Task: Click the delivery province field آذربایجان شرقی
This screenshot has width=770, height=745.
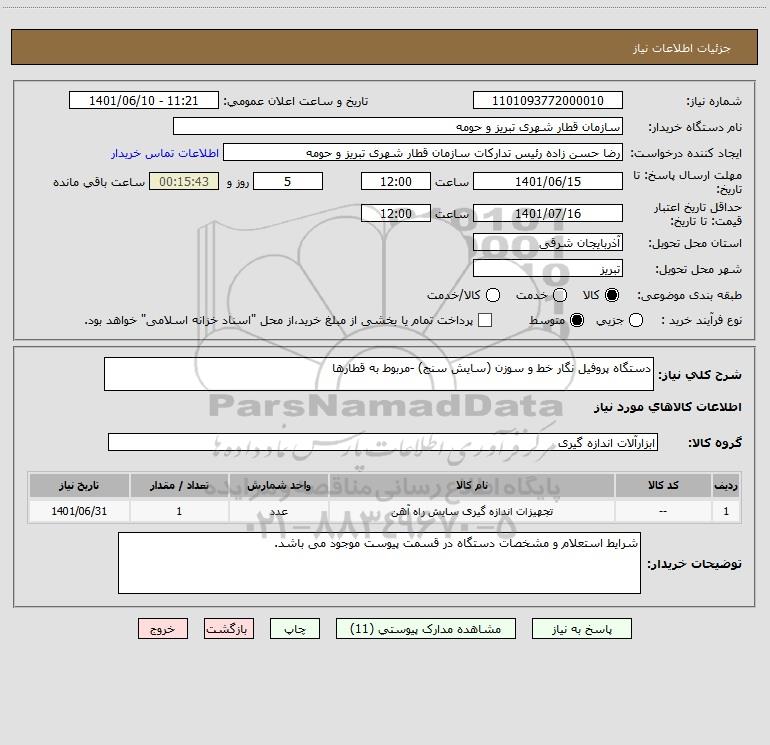Action: pos(548,242)
